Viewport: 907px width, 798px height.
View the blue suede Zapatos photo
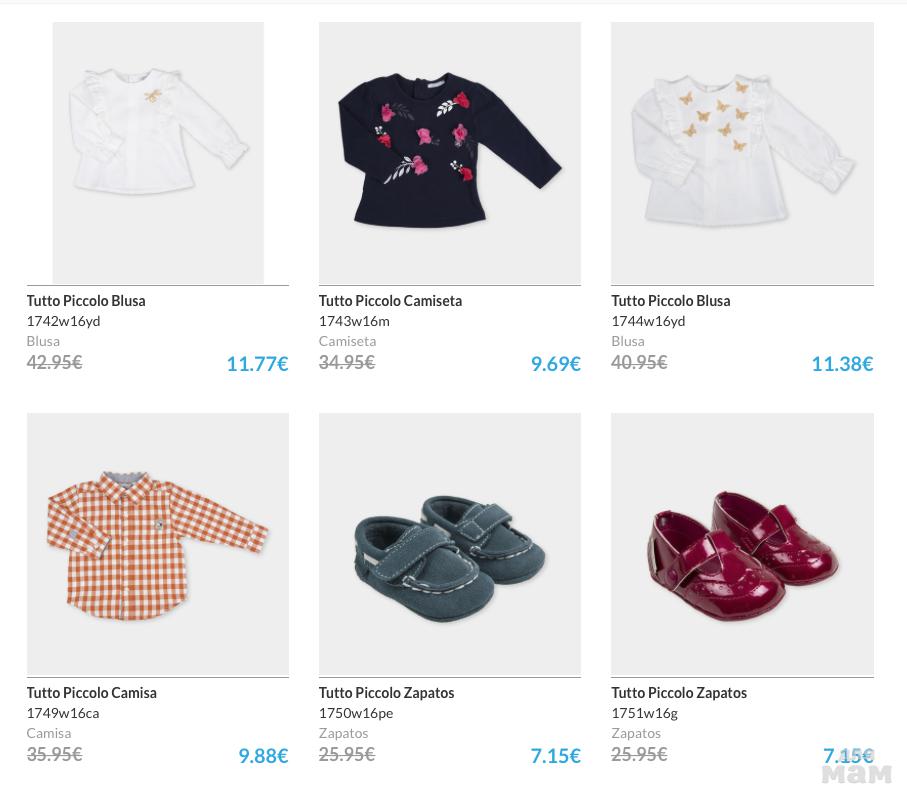click(x=450, y=544)
